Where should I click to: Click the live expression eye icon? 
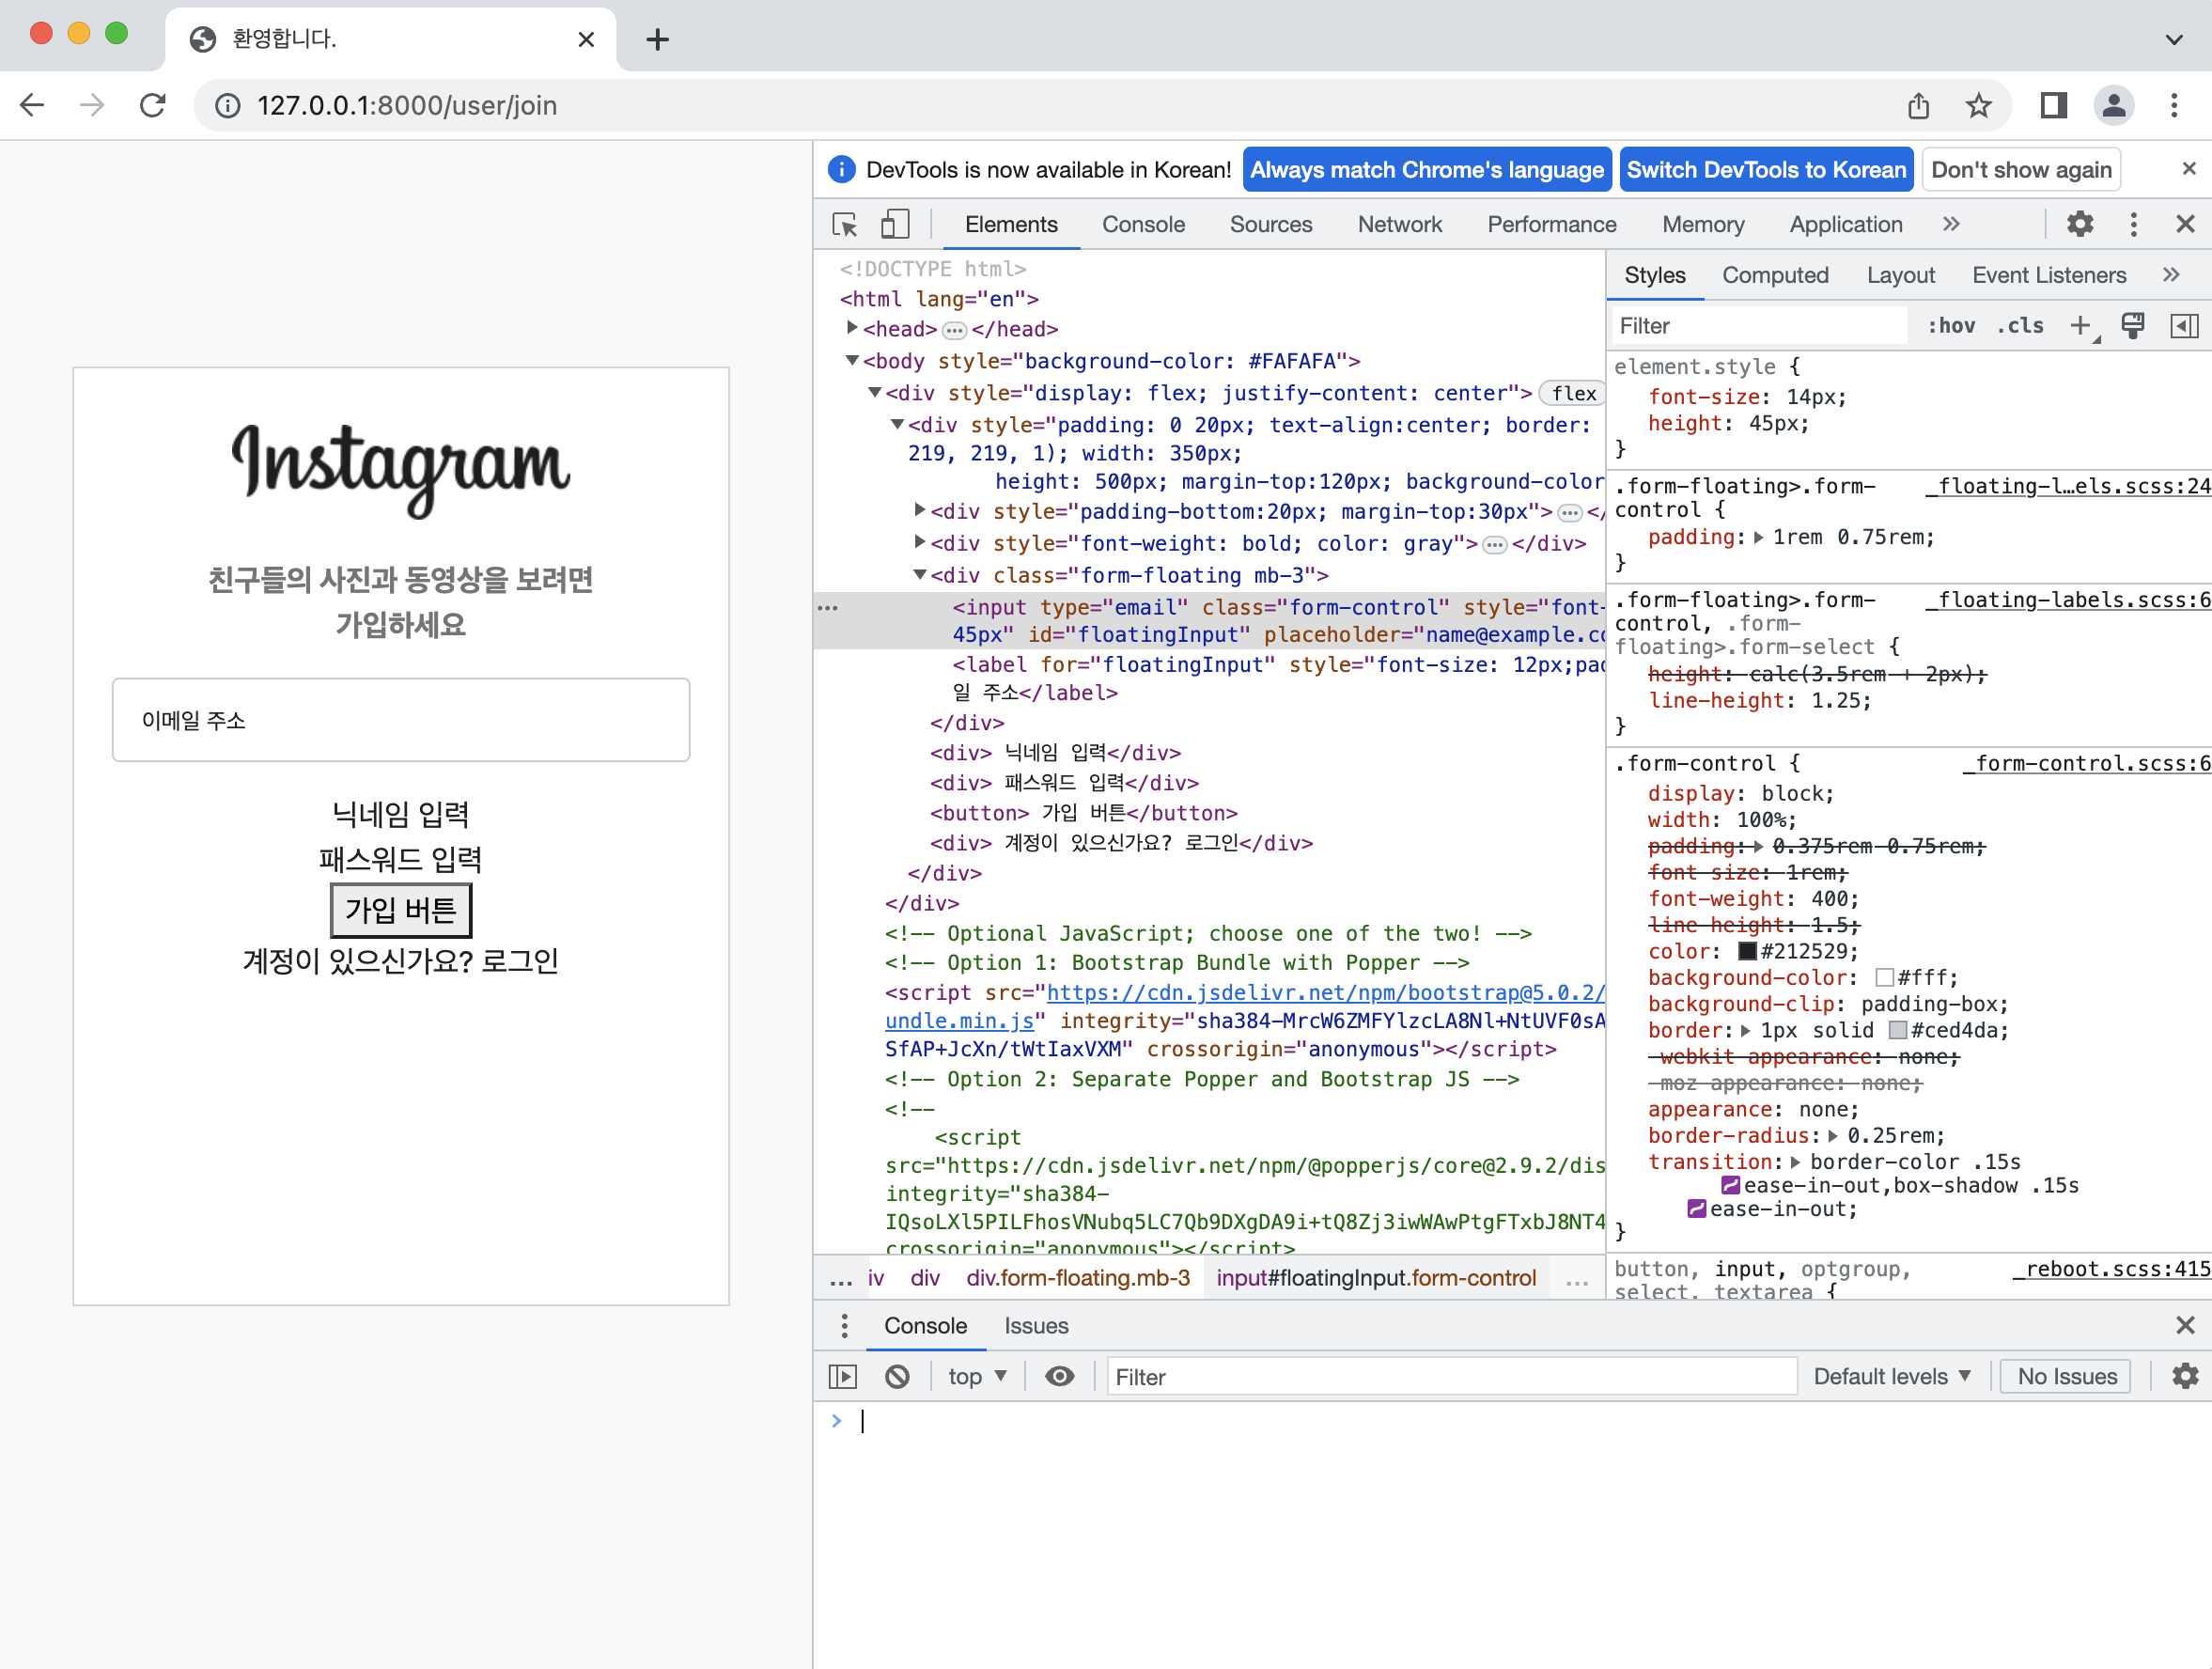(x=1059, y=1376)
